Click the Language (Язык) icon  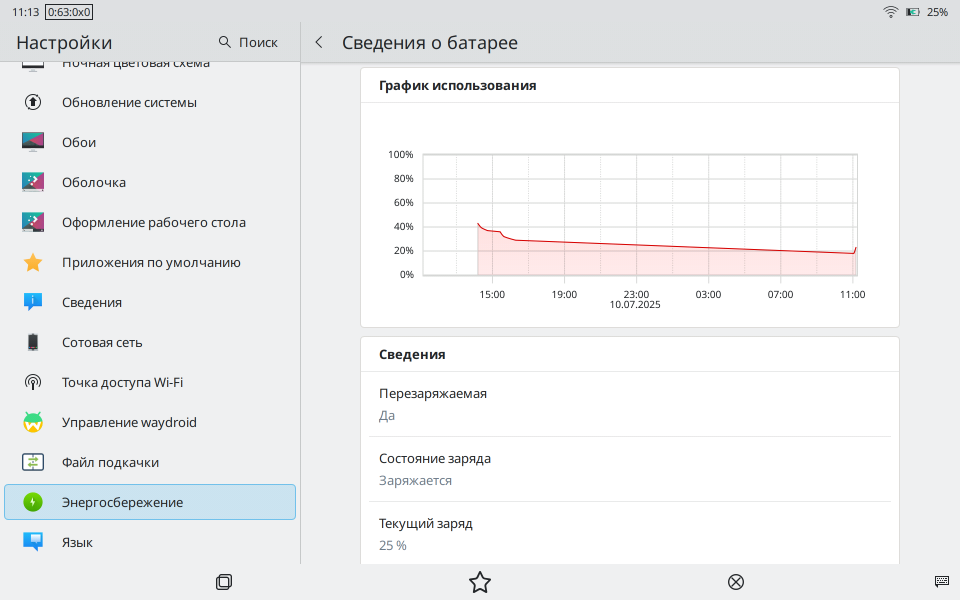click(x=33, y=542)
